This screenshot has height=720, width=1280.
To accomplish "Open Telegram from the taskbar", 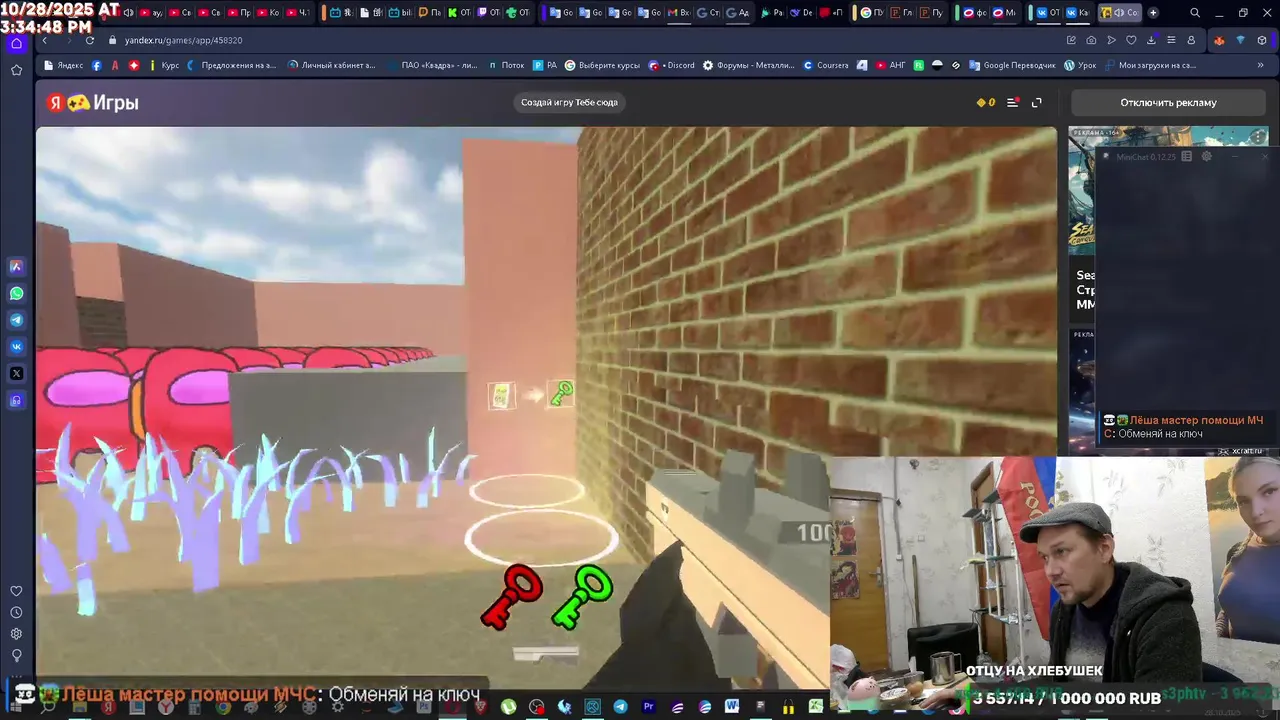I will coord(620,707).
